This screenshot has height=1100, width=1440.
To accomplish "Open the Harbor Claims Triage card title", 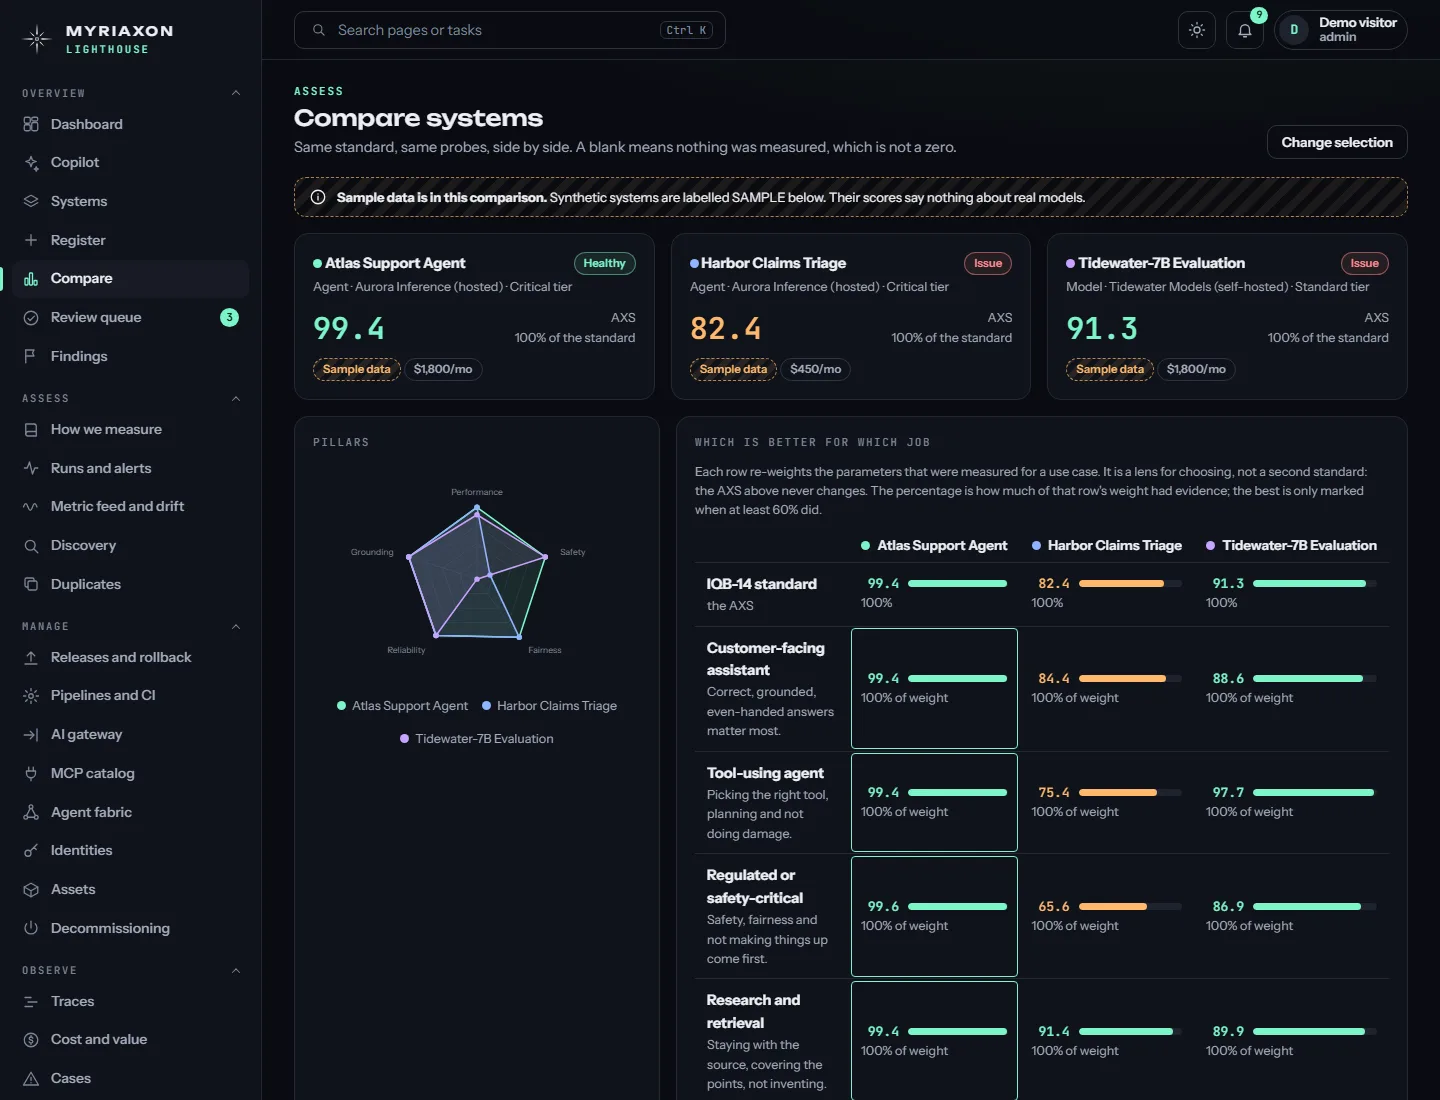I will click(x=773, y=263).
